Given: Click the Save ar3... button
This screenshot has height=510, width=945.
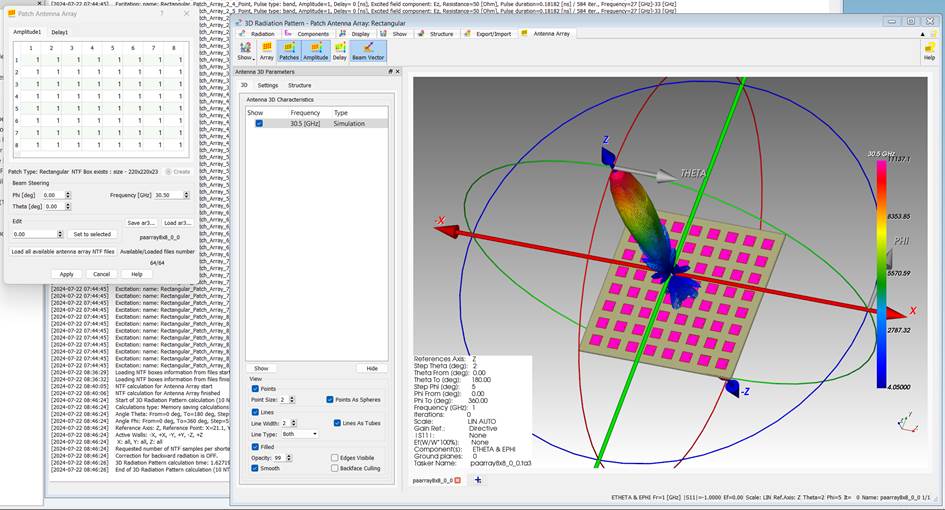Looking at the screenshot, I should 142,223.
